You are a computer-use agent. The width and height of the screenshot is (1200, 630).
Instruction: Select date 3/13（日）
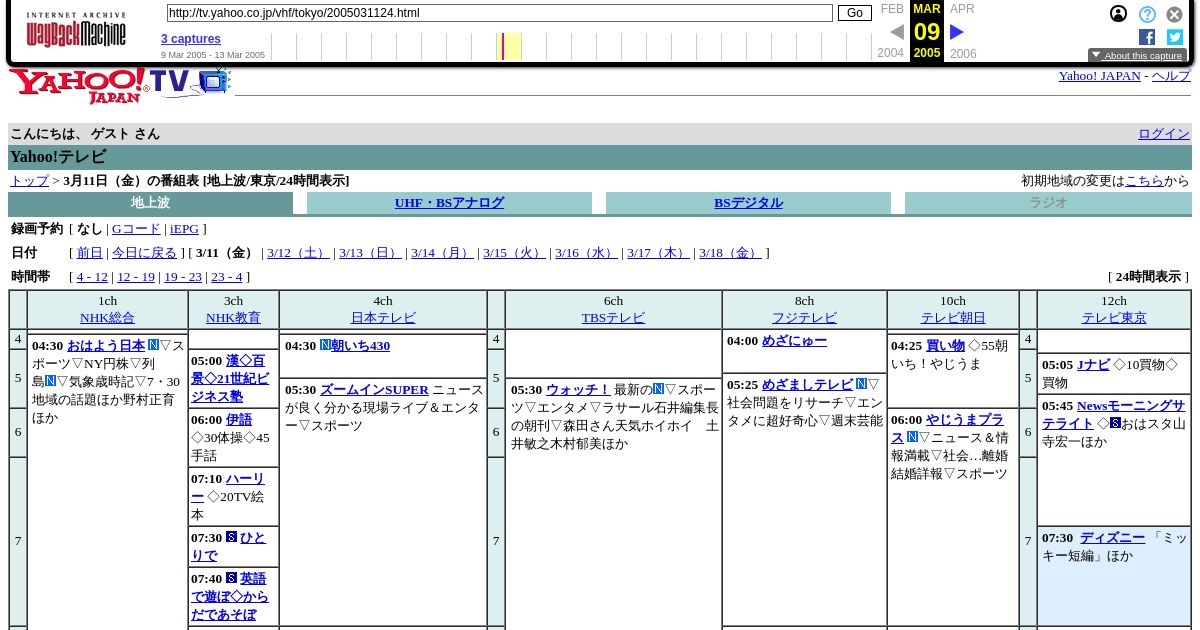click(x=370, y=253)
